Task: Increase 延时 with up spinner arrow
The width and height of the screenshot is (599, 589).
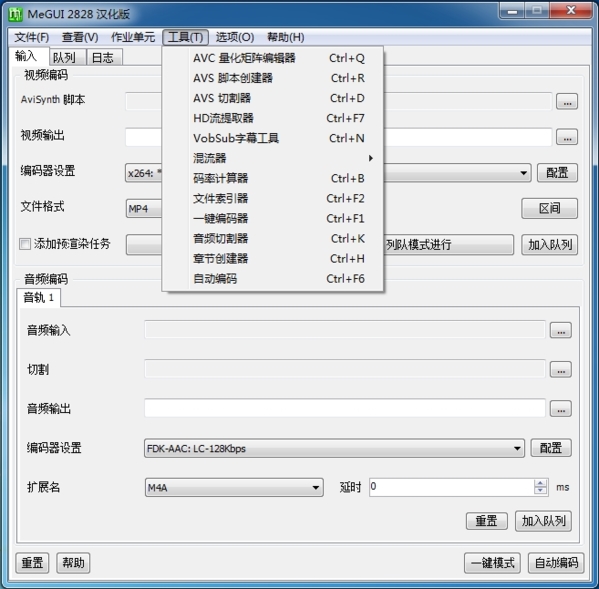Action: pyautogui.click(x=540, y=483)
